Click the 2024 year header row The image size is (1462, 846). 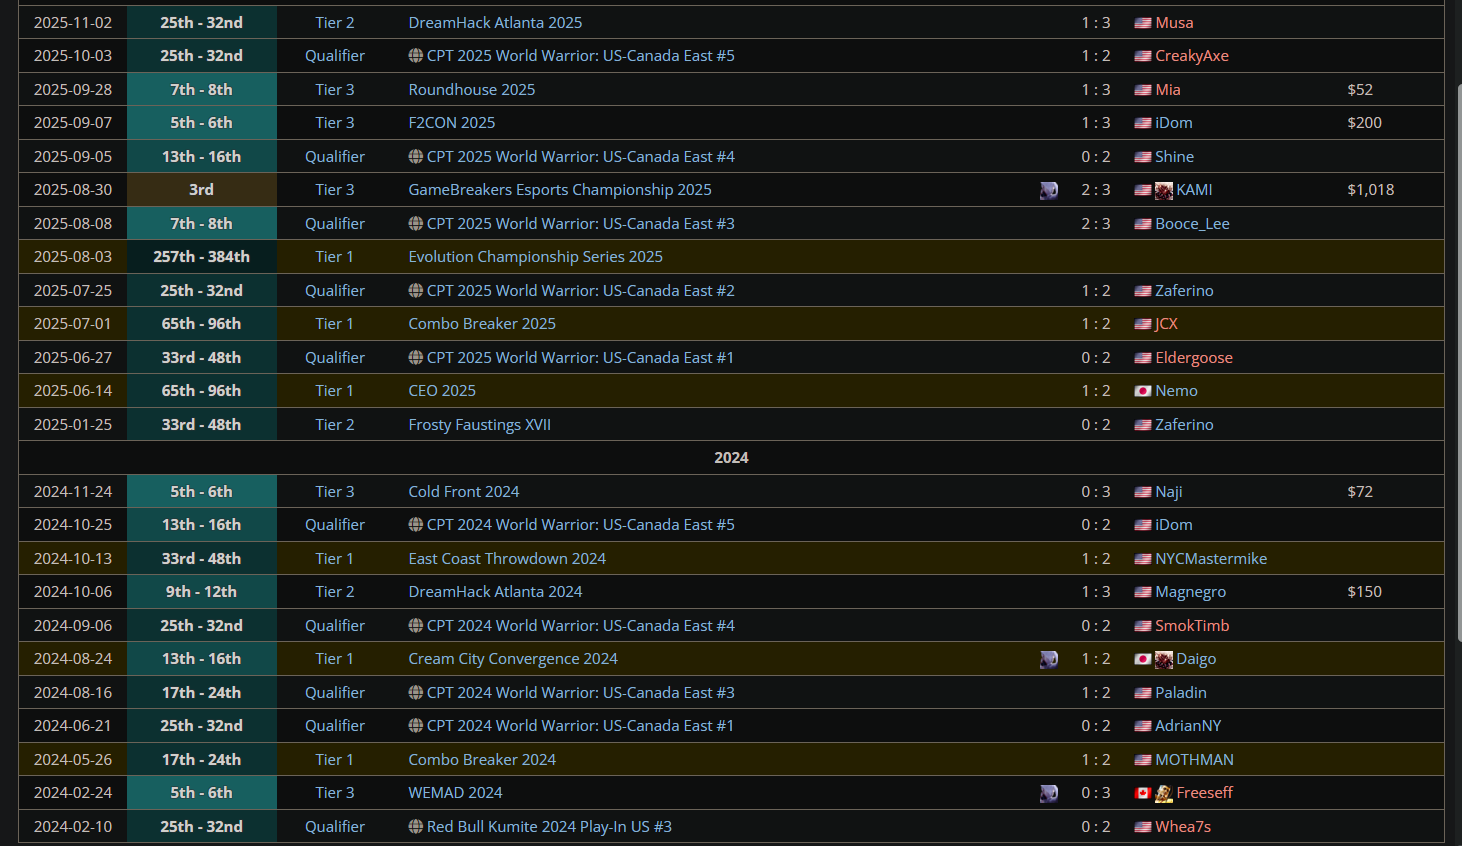click(x=731, y=458)
